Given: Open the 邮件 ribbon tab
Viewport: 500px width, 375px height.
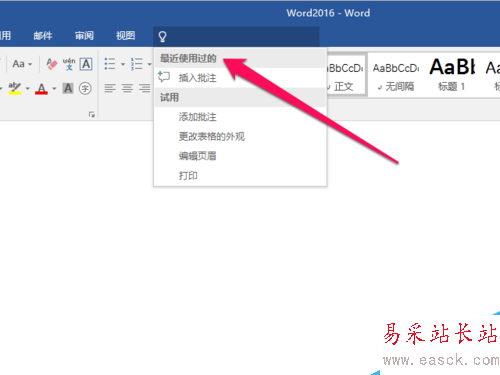Looking at the screenshot, I should click(43, 36).
